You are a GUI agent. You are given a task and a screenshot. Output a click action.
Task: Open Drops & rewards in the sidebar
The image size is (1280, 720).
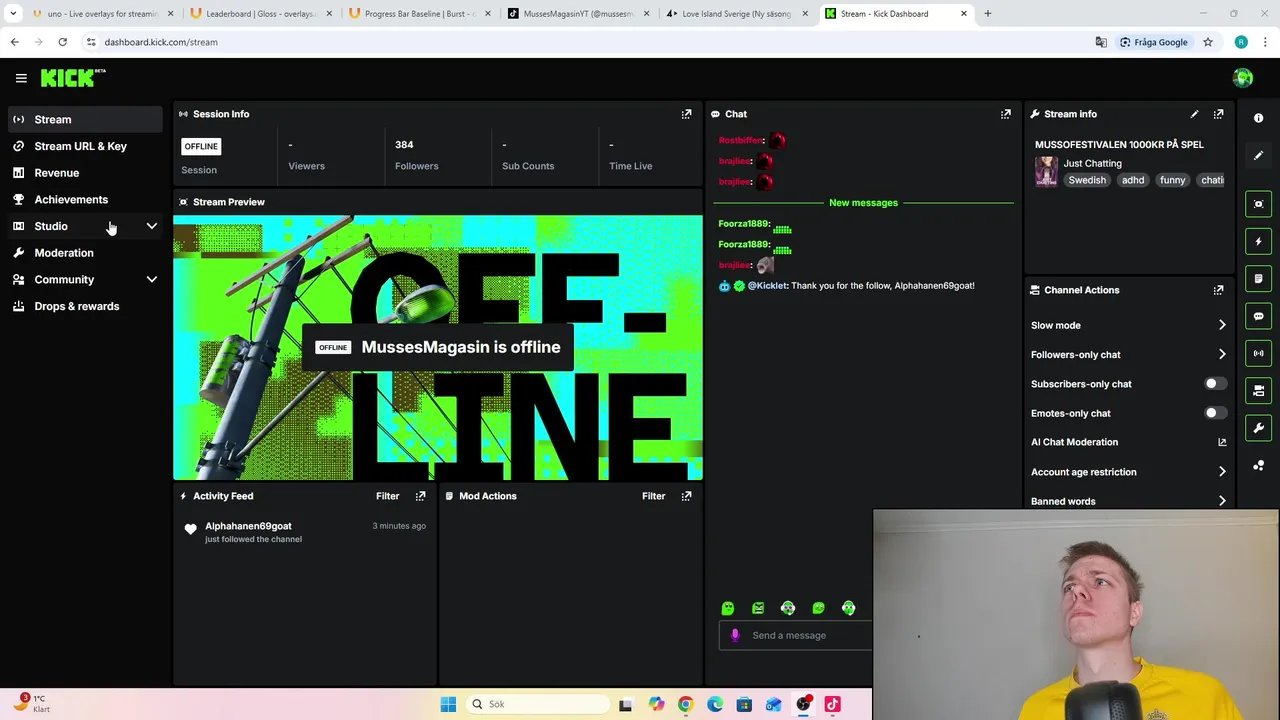click(x=85, y=306)
